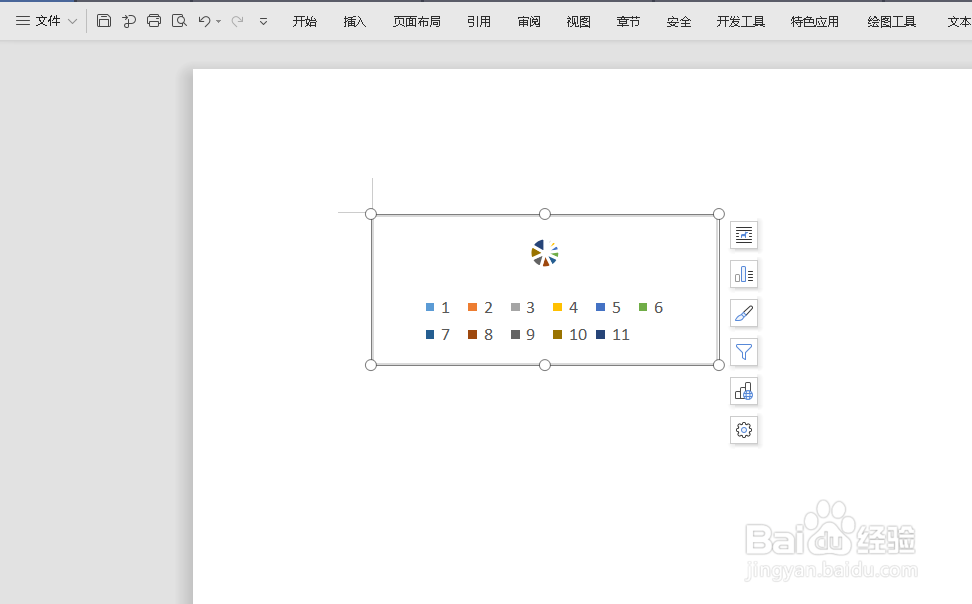Screen dimensions: 972x604
Task: Click the chart elements icon
Action: 744,274
